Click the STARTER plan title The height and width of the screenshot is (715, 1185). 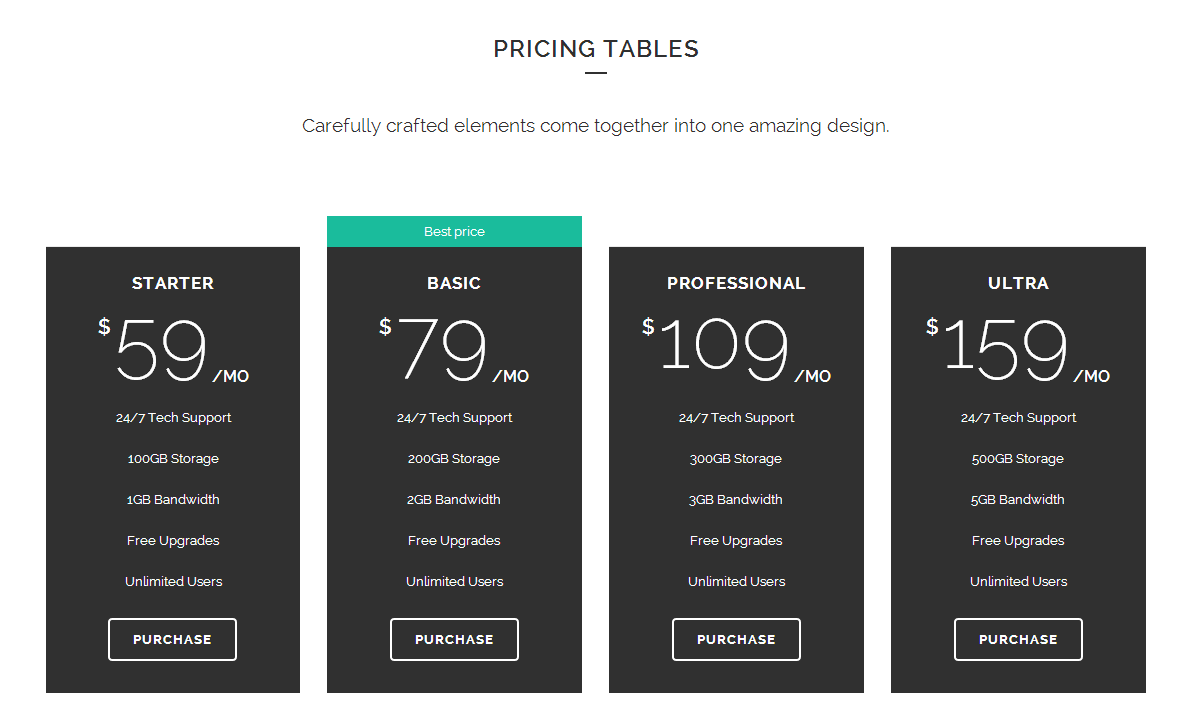coord(173,283)
